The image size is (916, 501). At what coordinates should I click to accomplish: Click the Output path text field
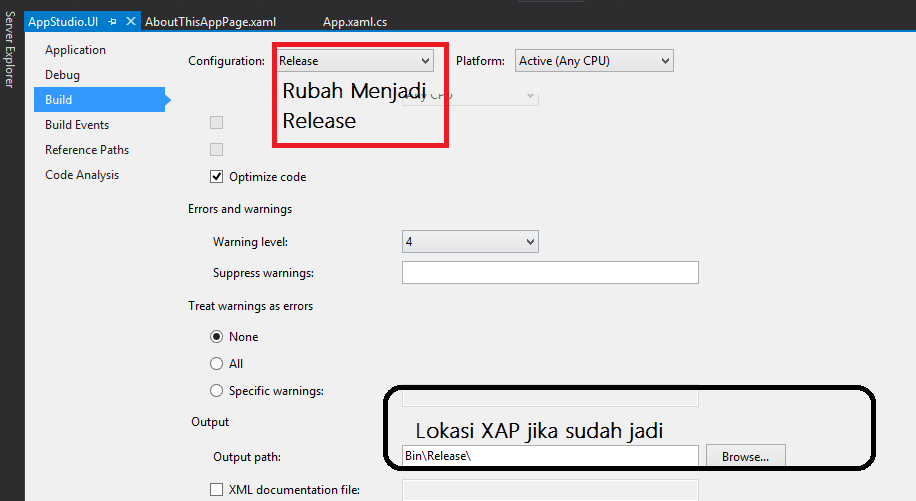(x=550, y=456)
